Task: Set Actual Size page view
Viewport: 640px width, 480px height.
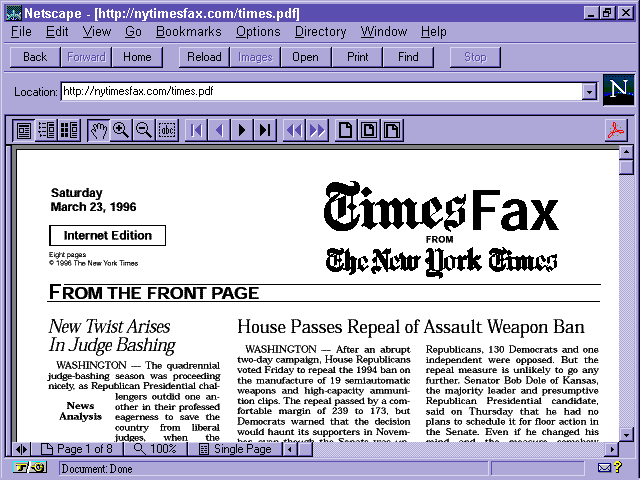Action: pos(346,131)
